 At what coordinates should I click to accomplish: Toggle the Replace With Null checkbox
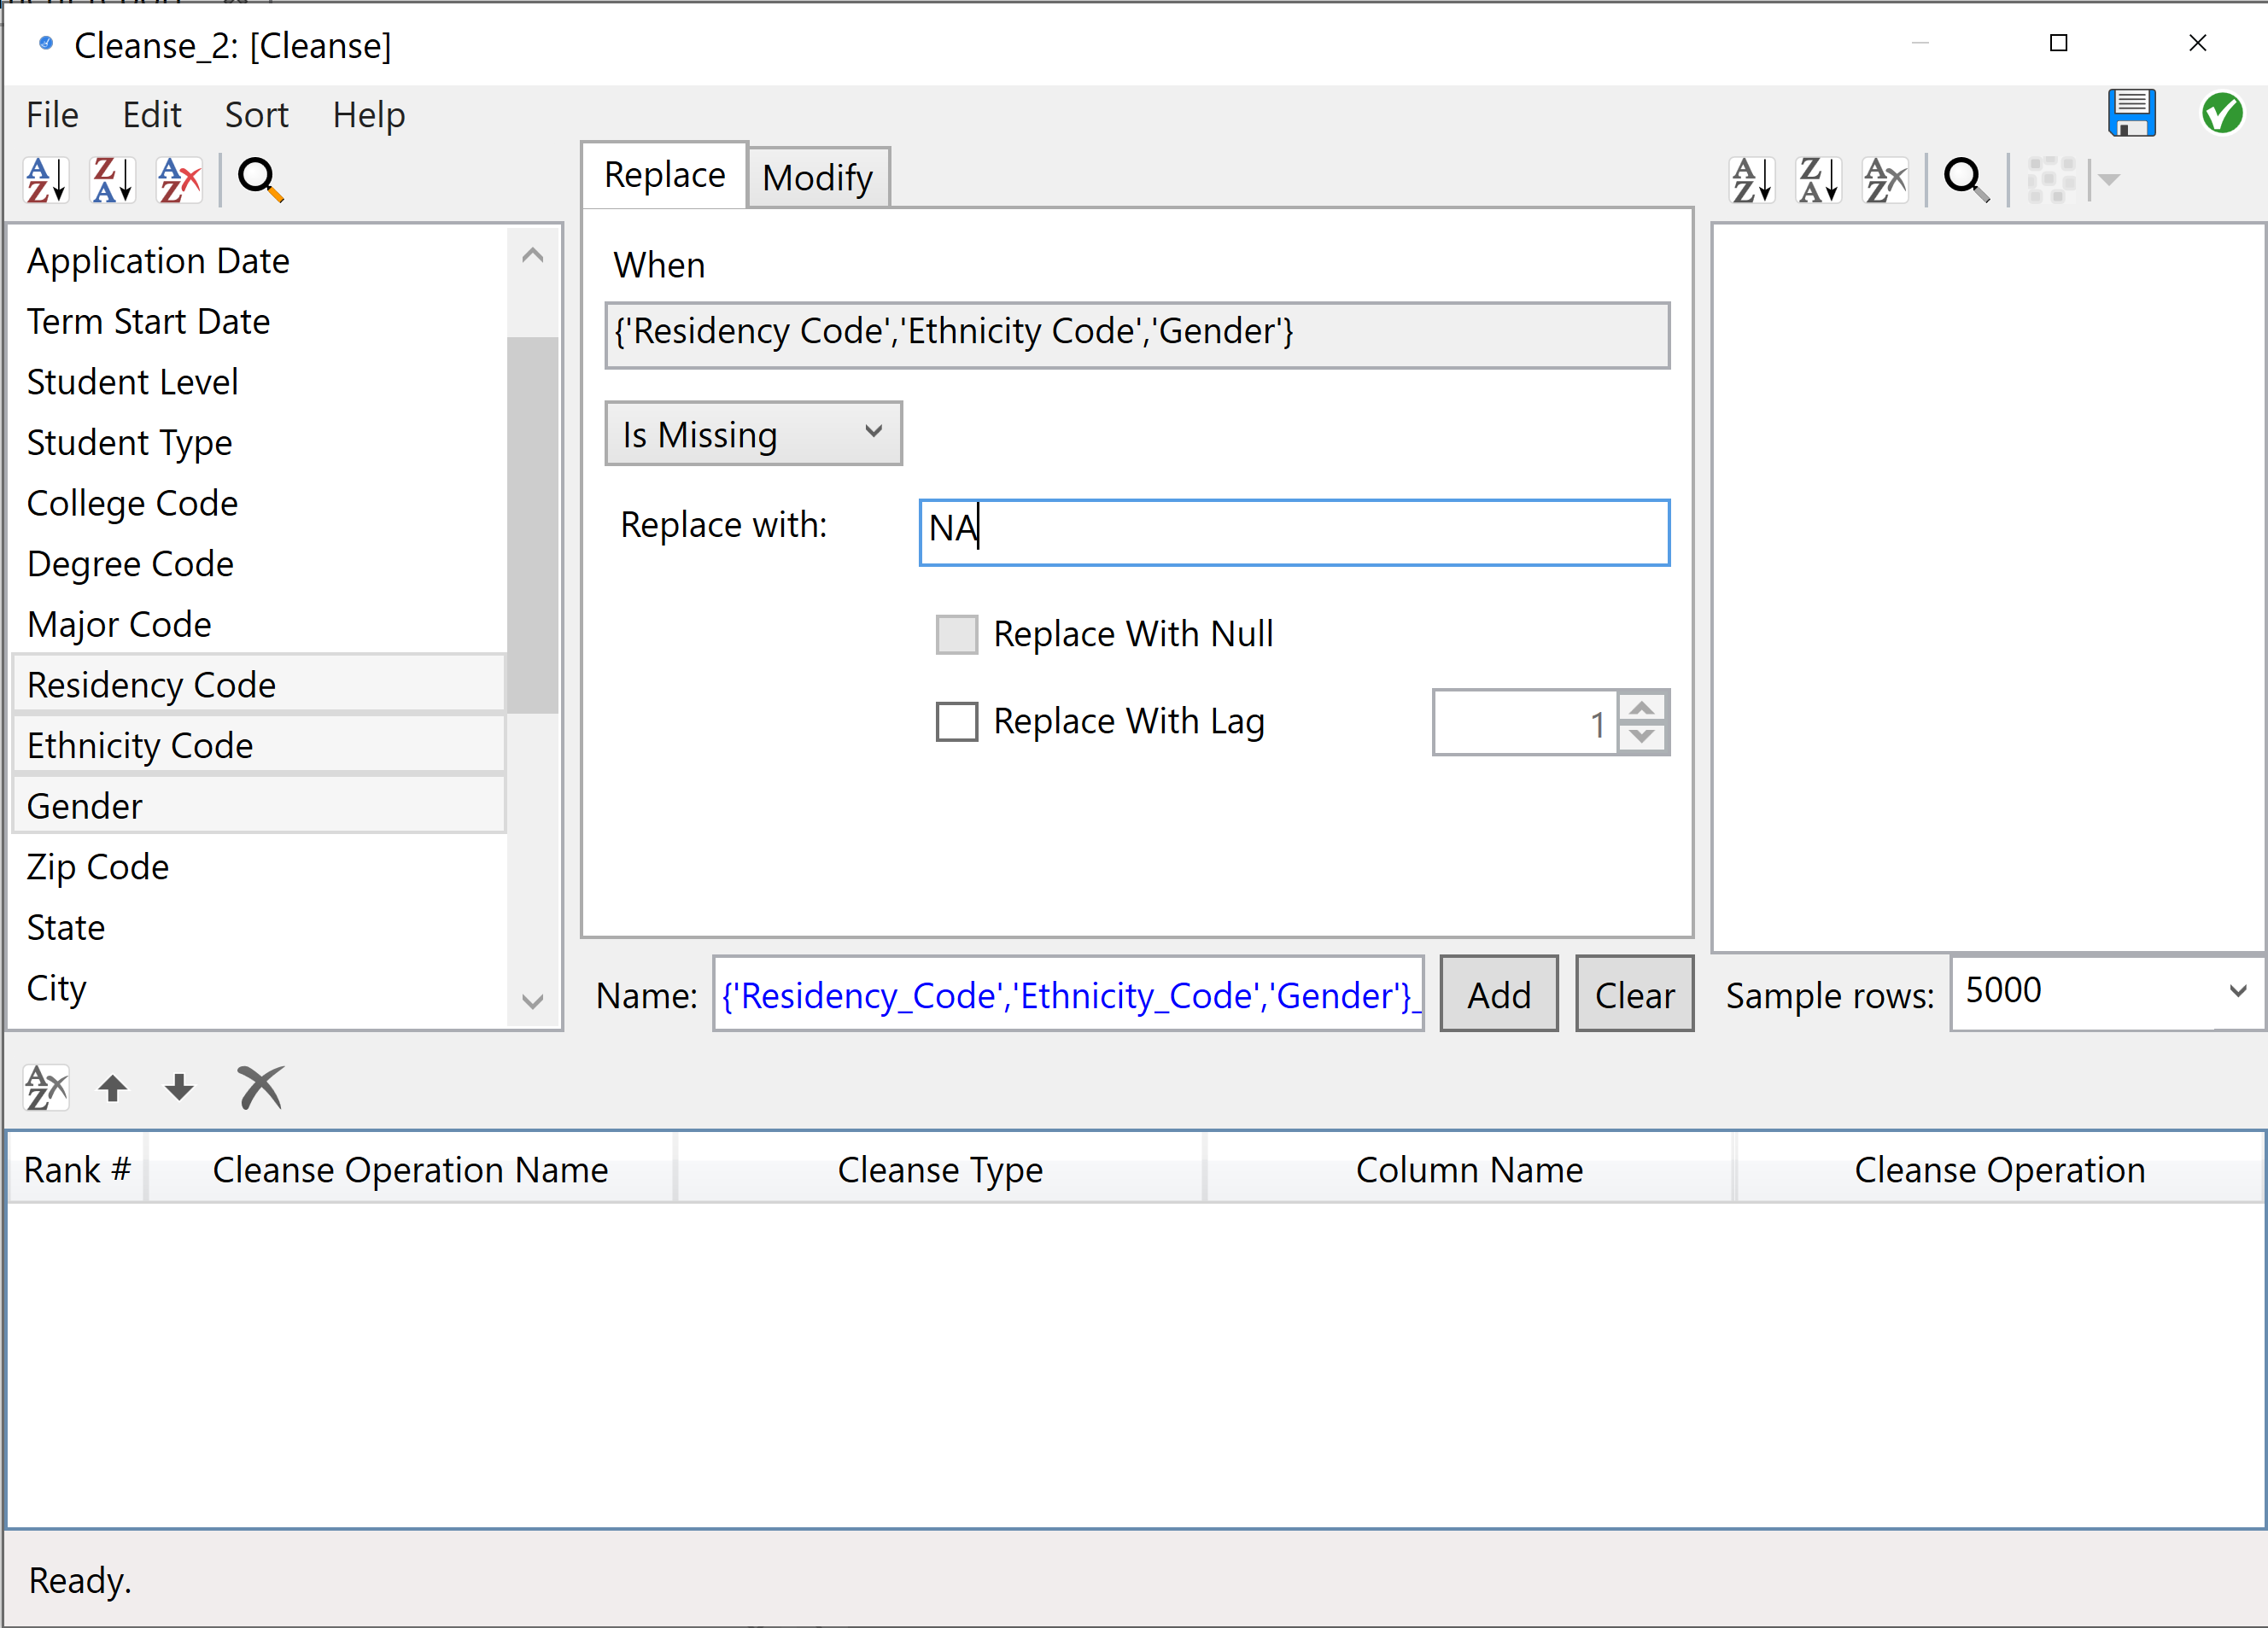pyautogui.click(x=956, y=634)
